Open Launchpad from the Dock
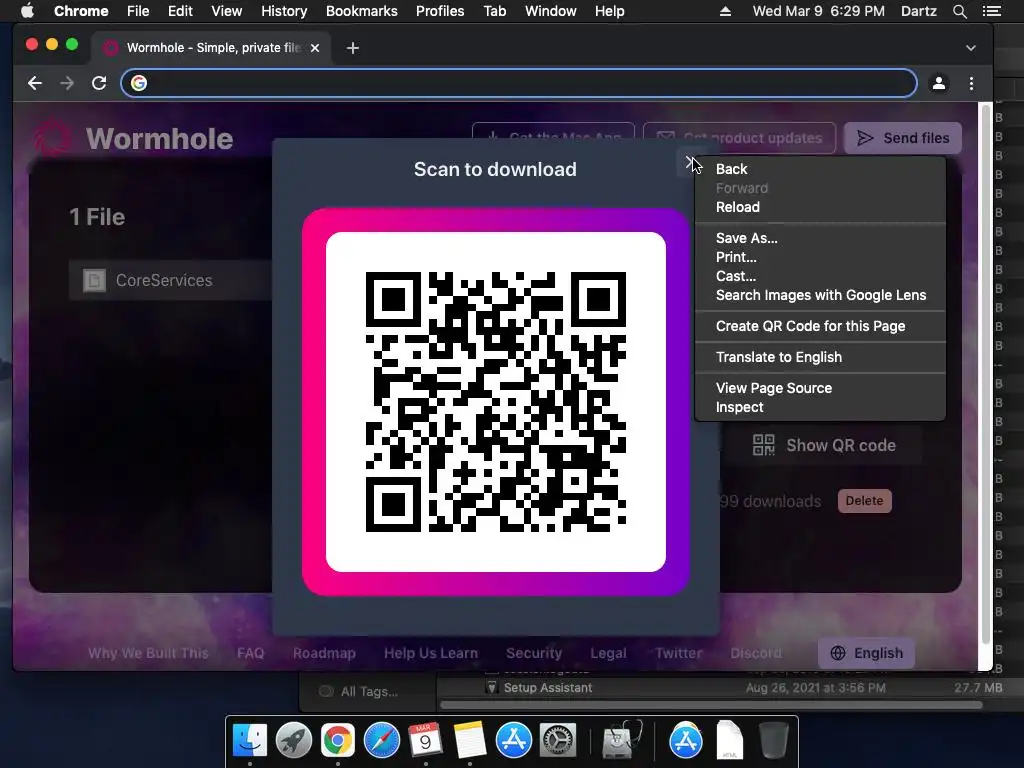 pyautogui.click(x=293, y=741)
